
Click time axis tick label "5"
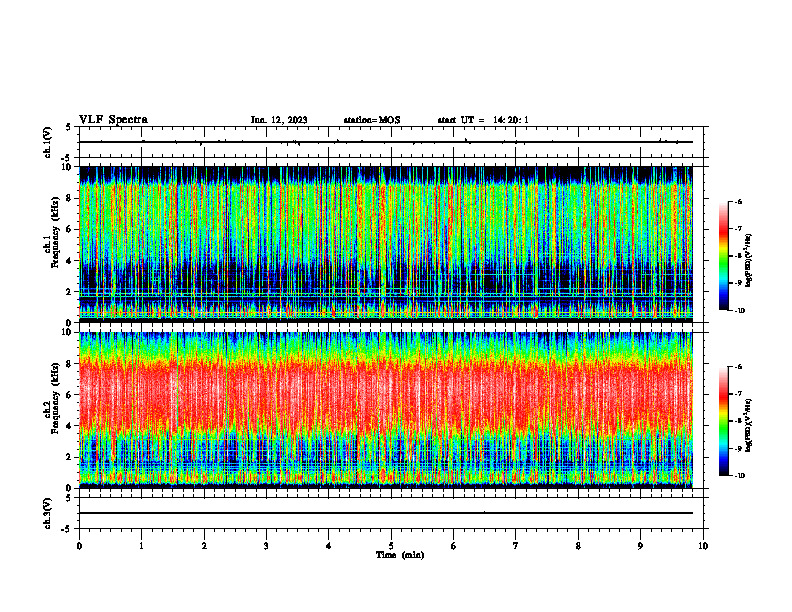pyautogui.click(x=391, y=546)
